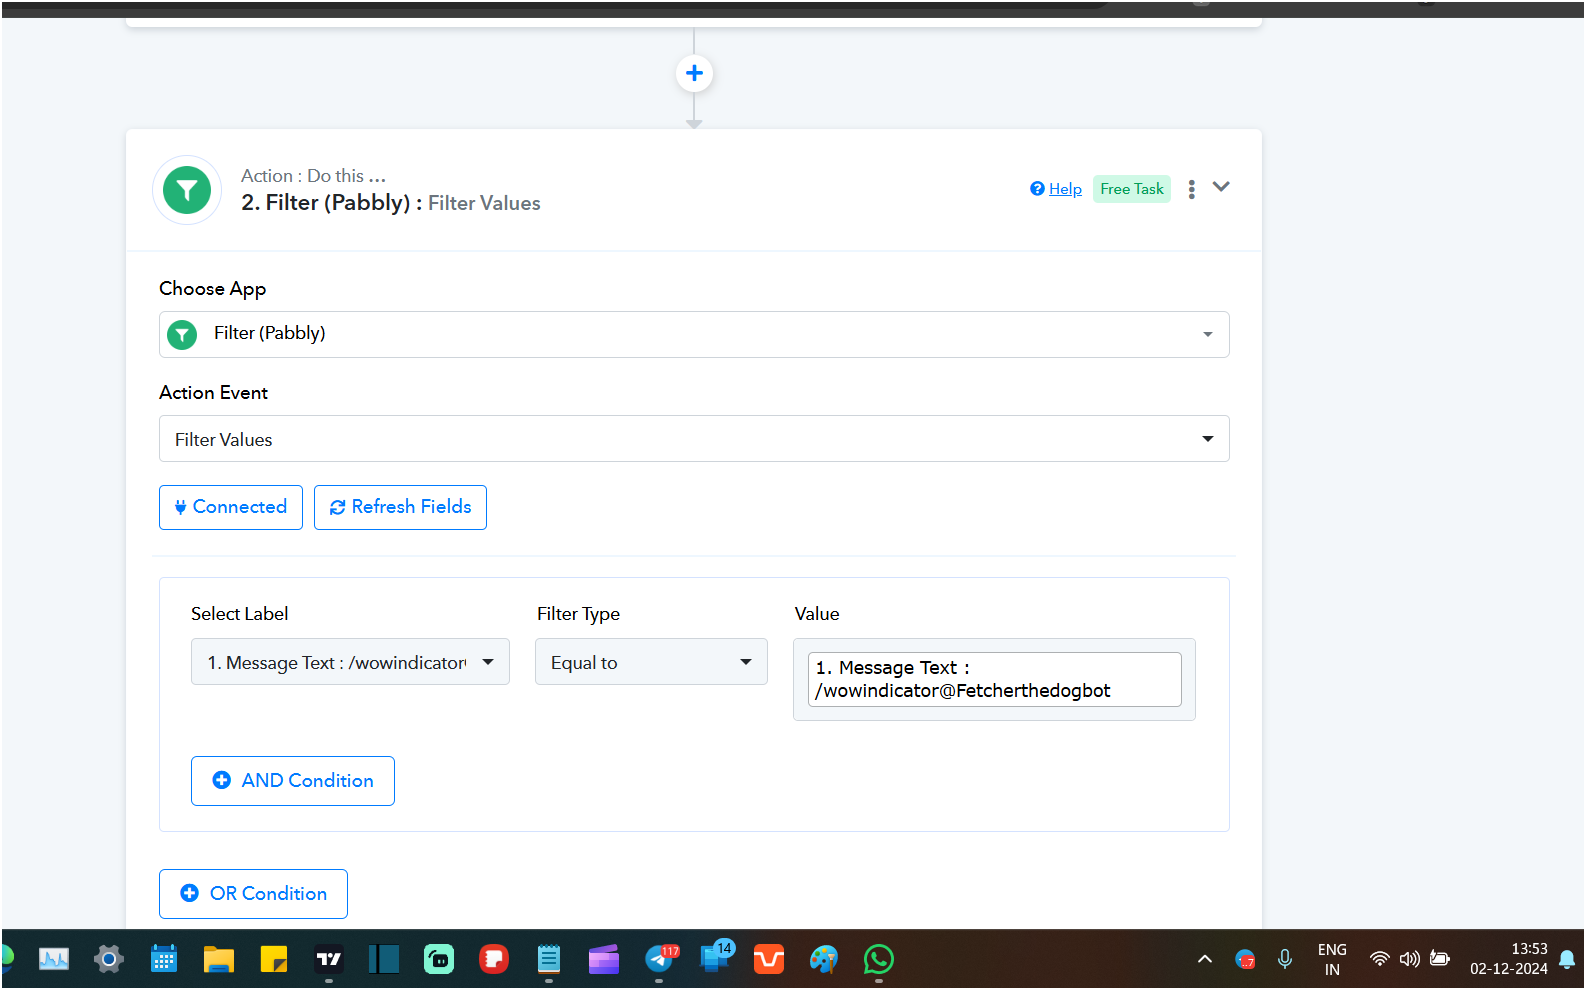Open Sticky Notes from the taskbar
This screenshot has height=990, width=1586.
274,960
